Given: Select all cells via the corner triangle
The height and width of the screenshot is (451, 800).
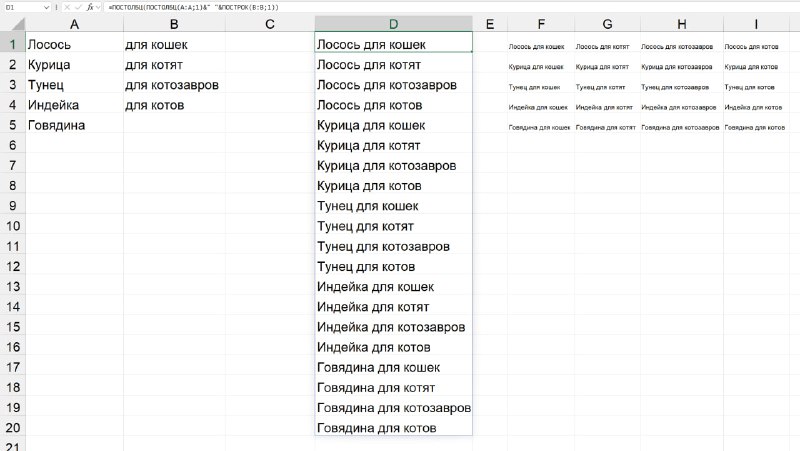Looking at the screenshot, I should [x=18, y=24].
